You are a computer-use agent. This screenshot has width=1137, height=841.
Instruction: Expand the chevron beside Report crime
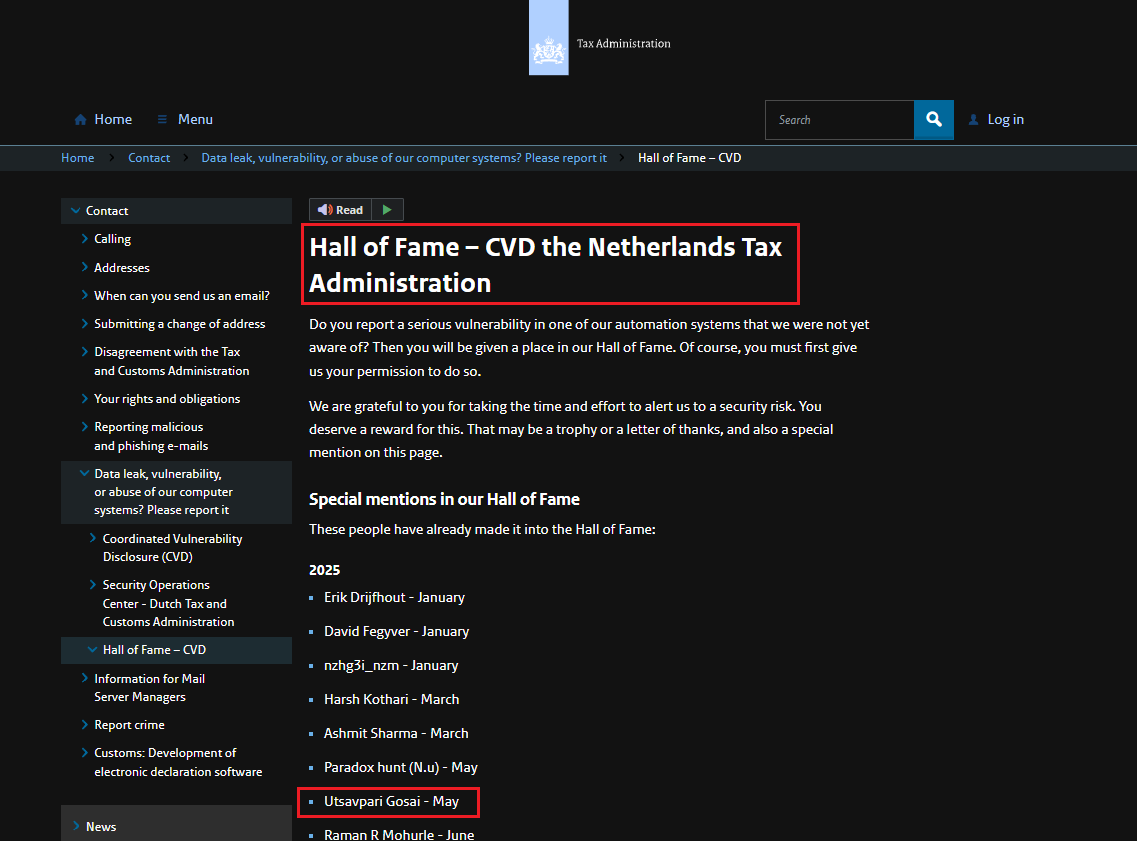tap(85, 724)
